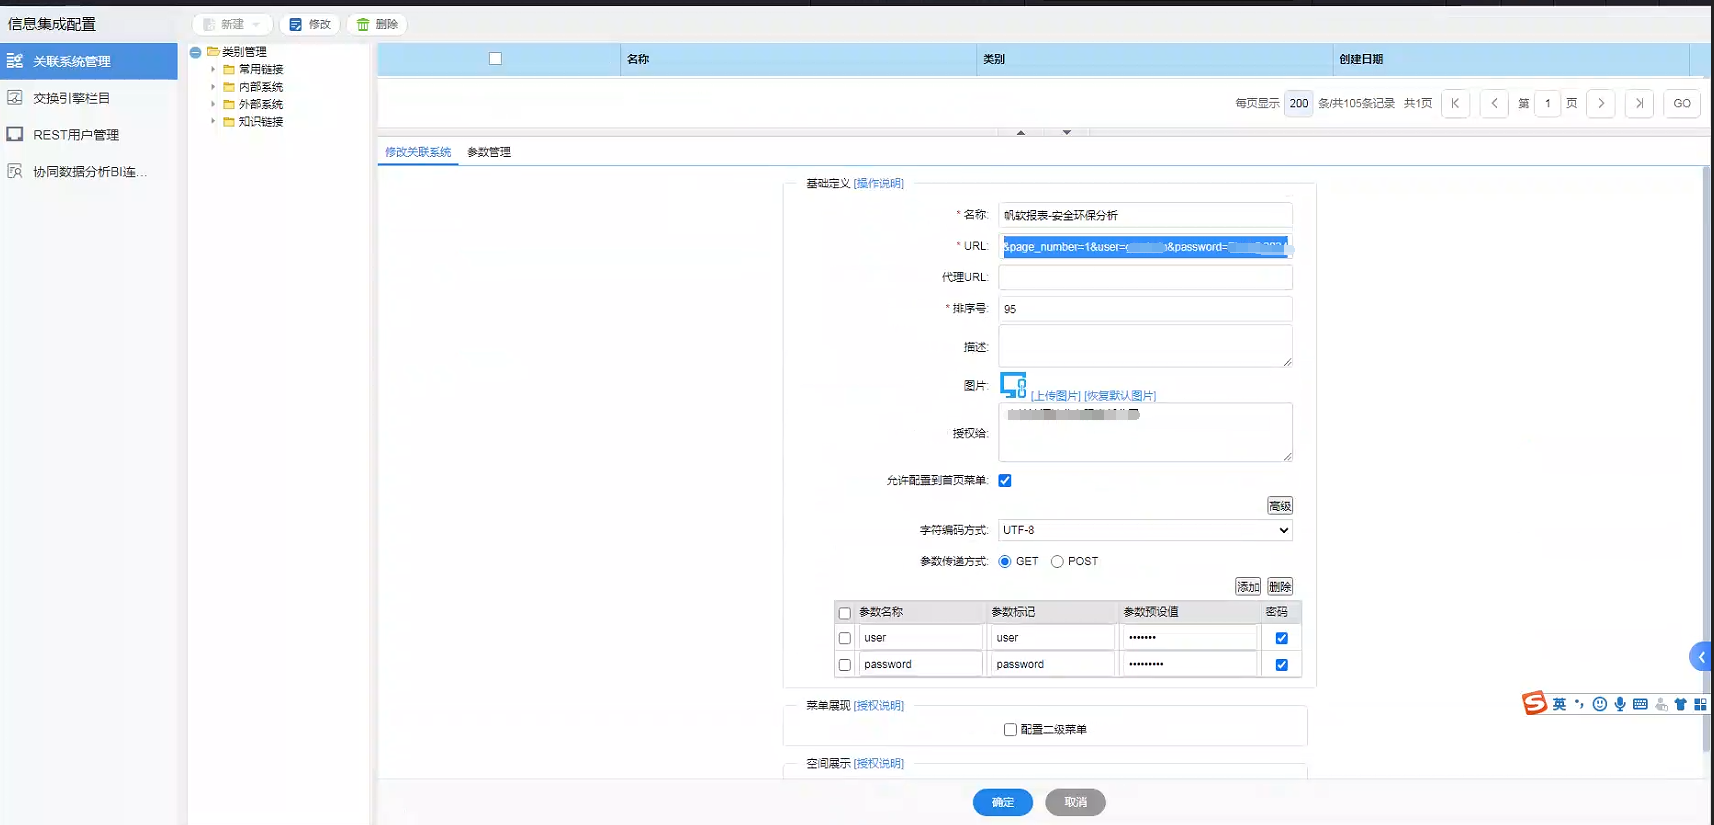This screenshot has height=825, width=1714.
Task: Select the GET radio button
Action: click(1005, 562)
